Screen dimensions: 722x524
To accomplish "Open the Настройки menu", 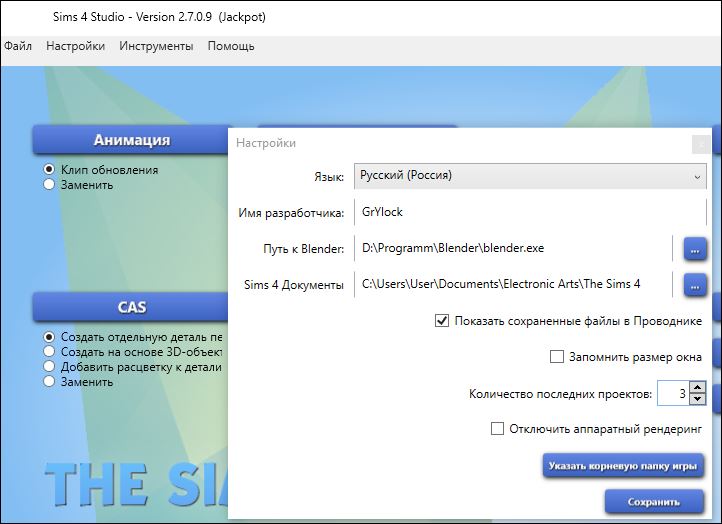I will 76,46.
